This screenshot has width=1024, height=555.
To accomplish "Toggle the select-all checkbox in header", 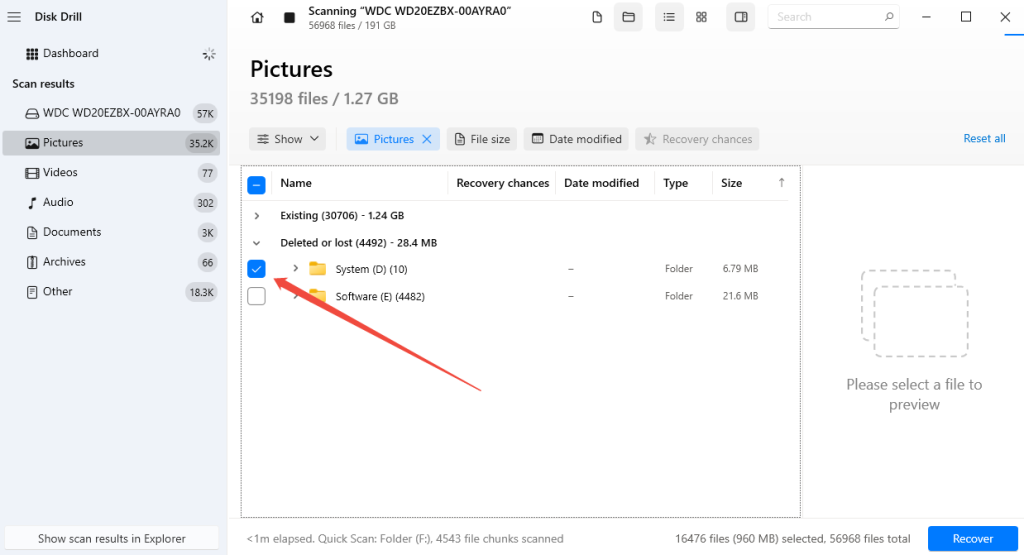I will click(x=256, y=184).
